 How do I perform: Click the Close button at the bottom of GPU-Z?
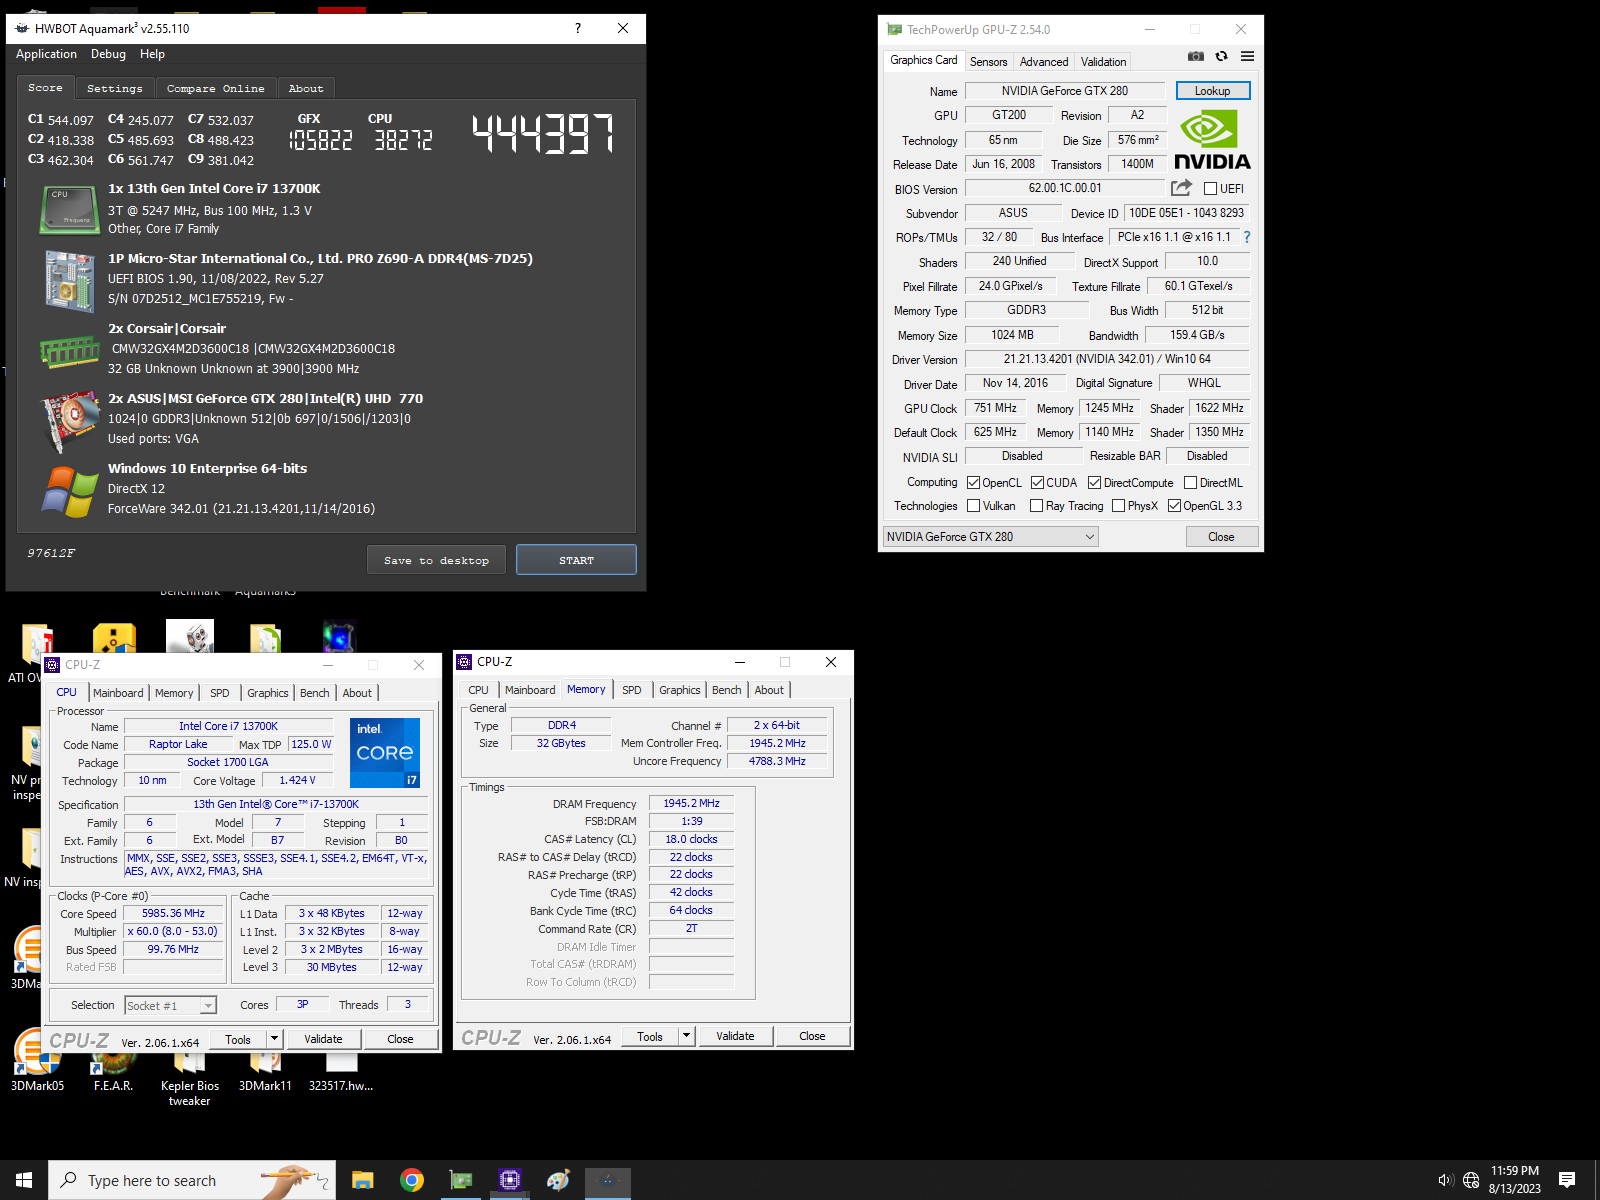[1221, 537]
